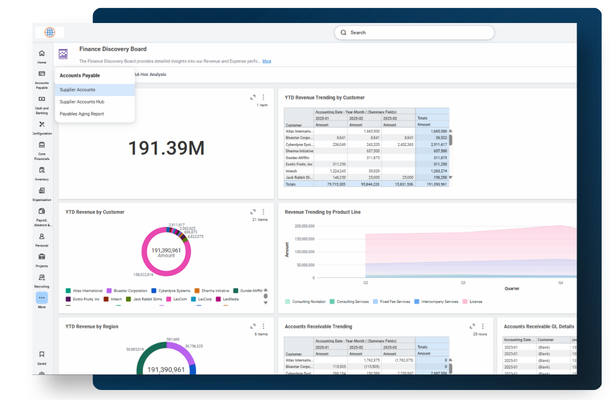Click the Search input field
The width and height of the screenshot is (610, 400).
[414, 33]
